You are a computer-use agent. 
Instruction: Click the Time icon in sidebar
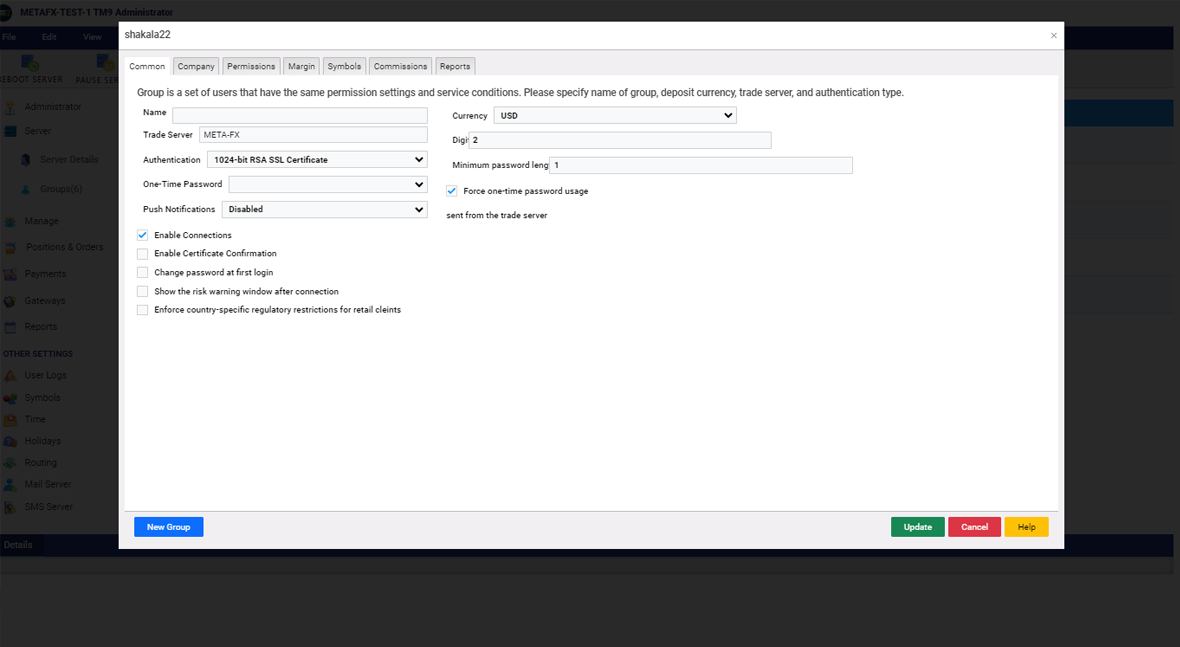pos(11,419)
